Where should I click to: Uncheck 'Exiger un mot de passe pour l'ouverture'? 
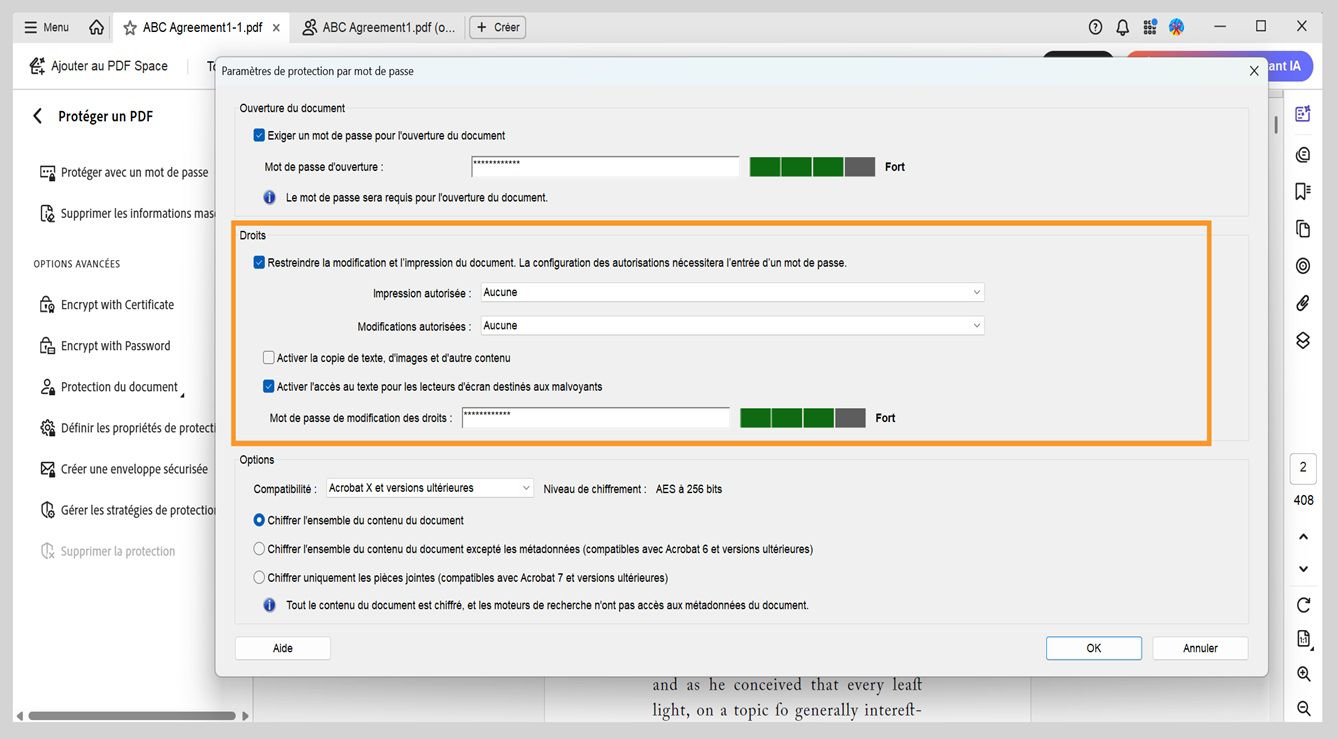[x=259, y=136]
